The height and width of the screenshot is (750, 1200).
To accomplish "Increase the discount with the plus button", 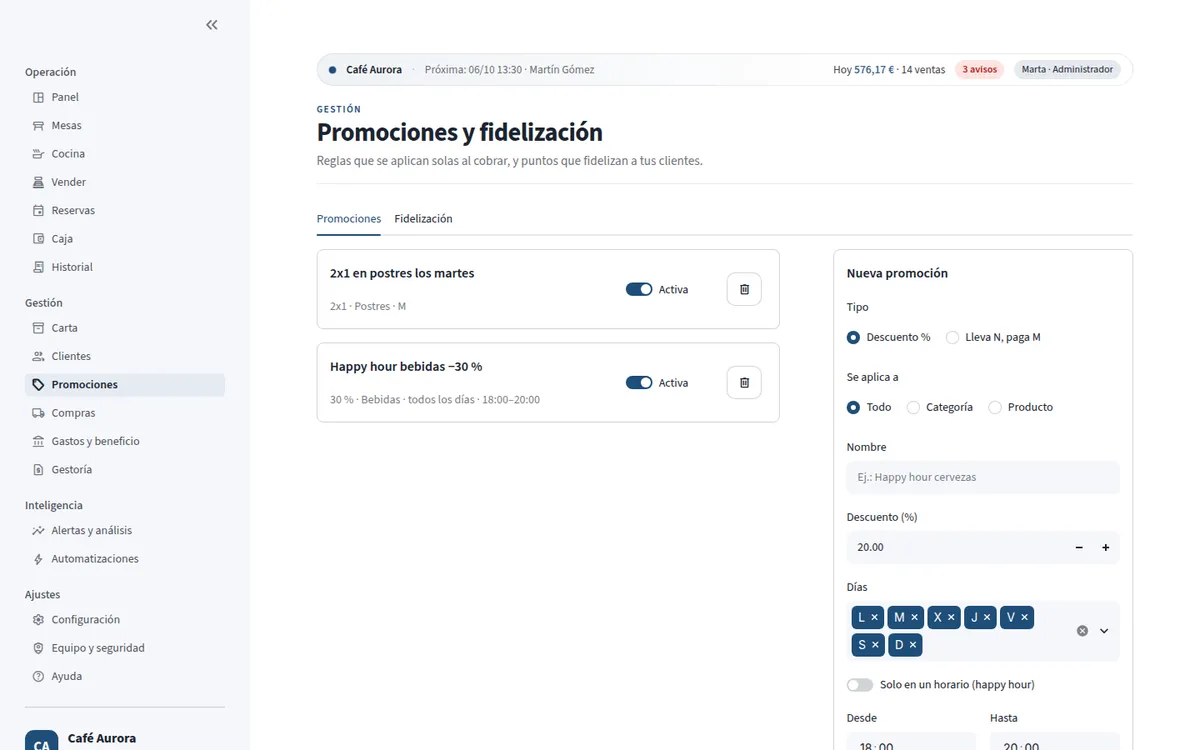I will (1106, 548).
